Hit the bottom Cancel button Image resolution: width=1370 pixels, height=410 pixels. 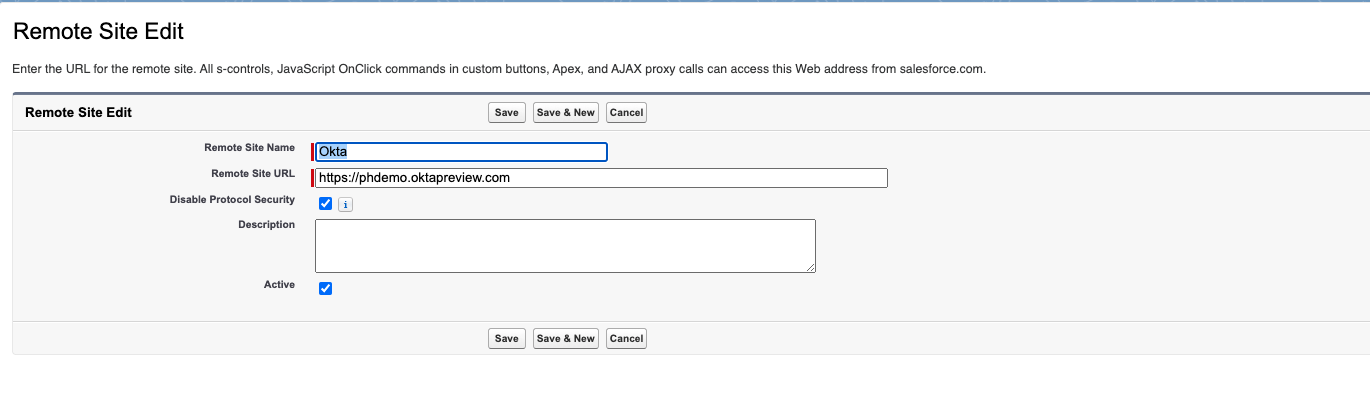pyautogui.click(x=626, y=339)
